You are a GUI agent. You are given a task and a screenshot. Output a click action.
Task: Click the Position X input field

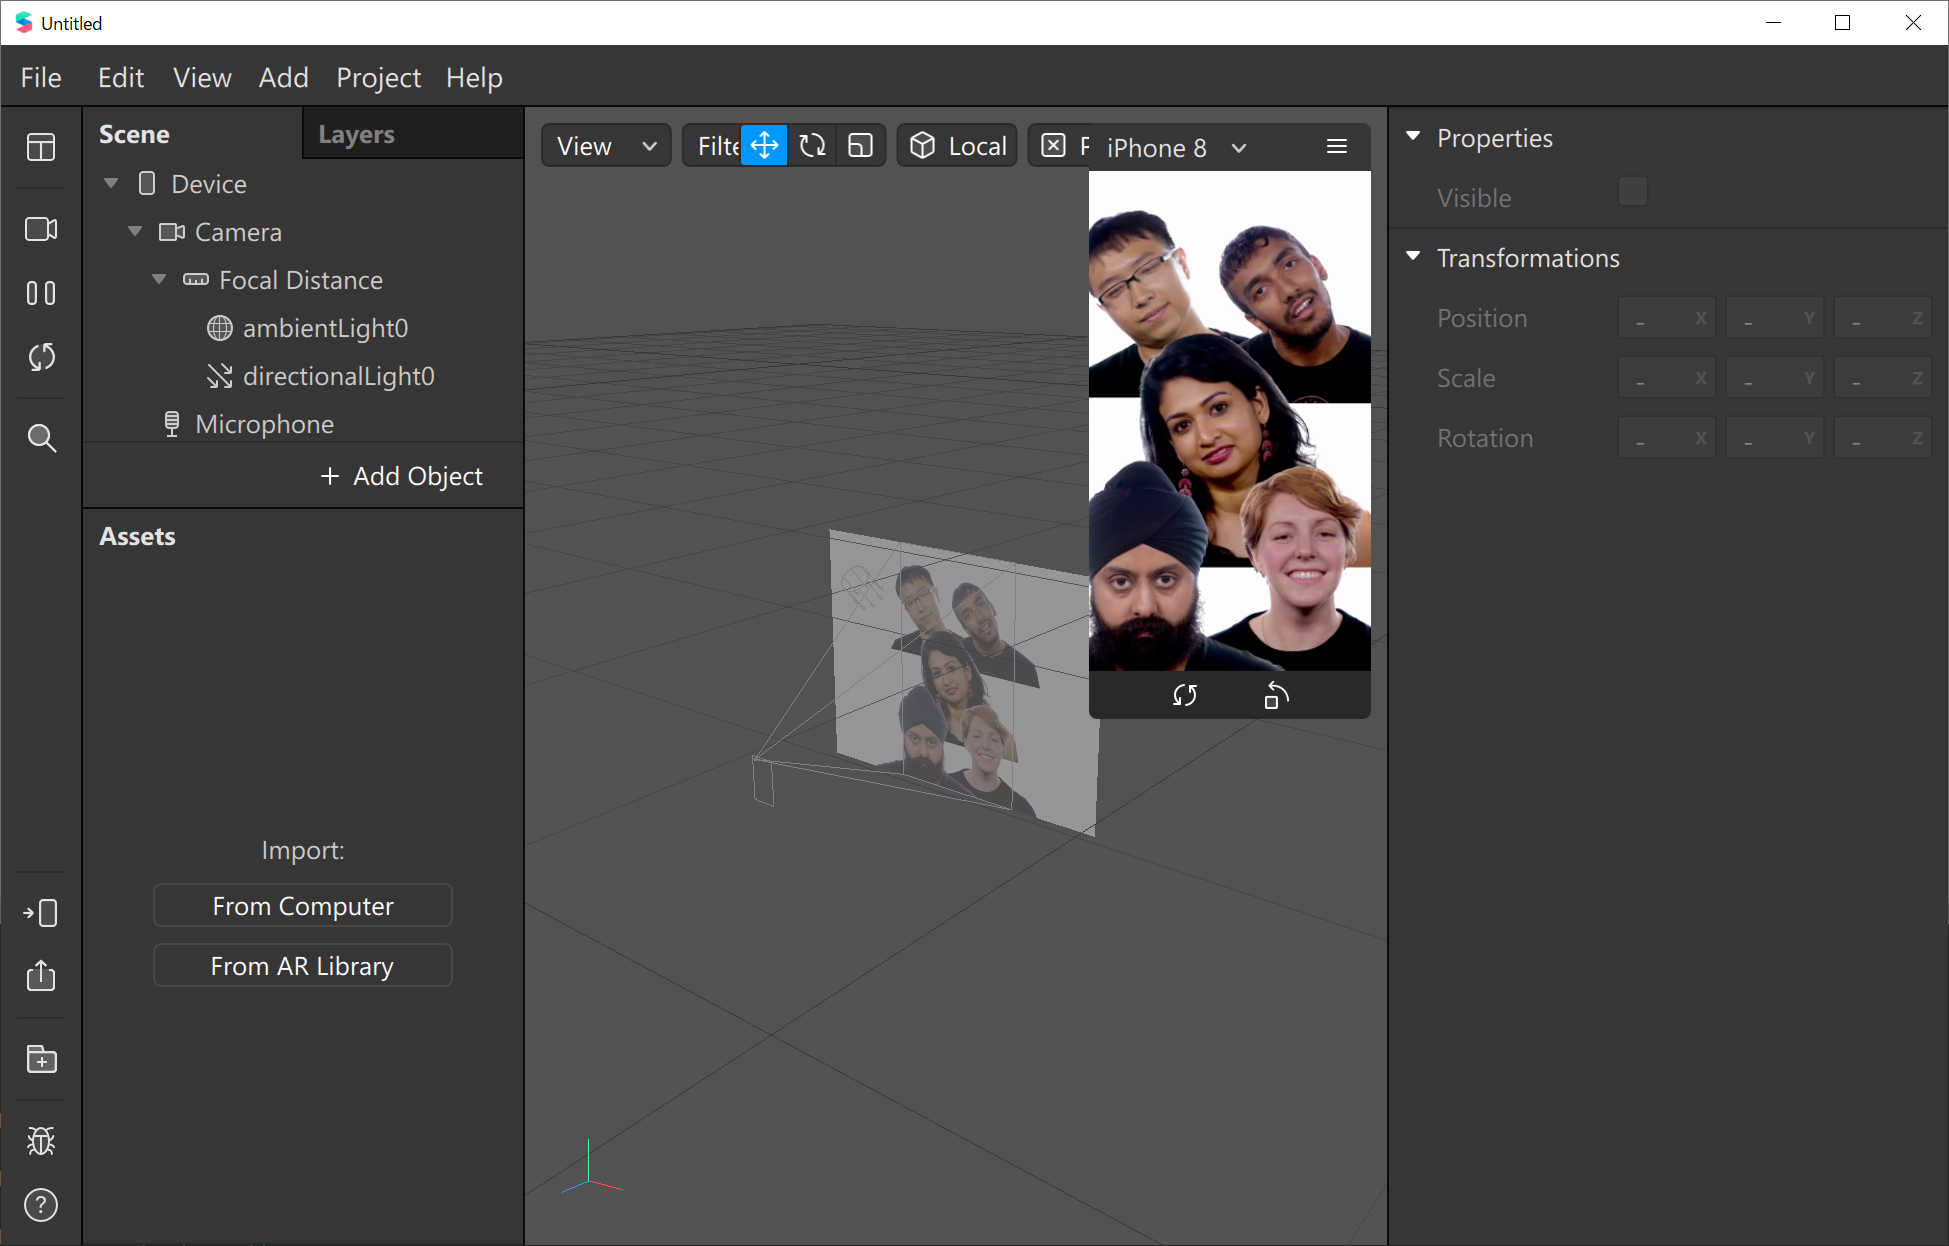pos(1667,319)
